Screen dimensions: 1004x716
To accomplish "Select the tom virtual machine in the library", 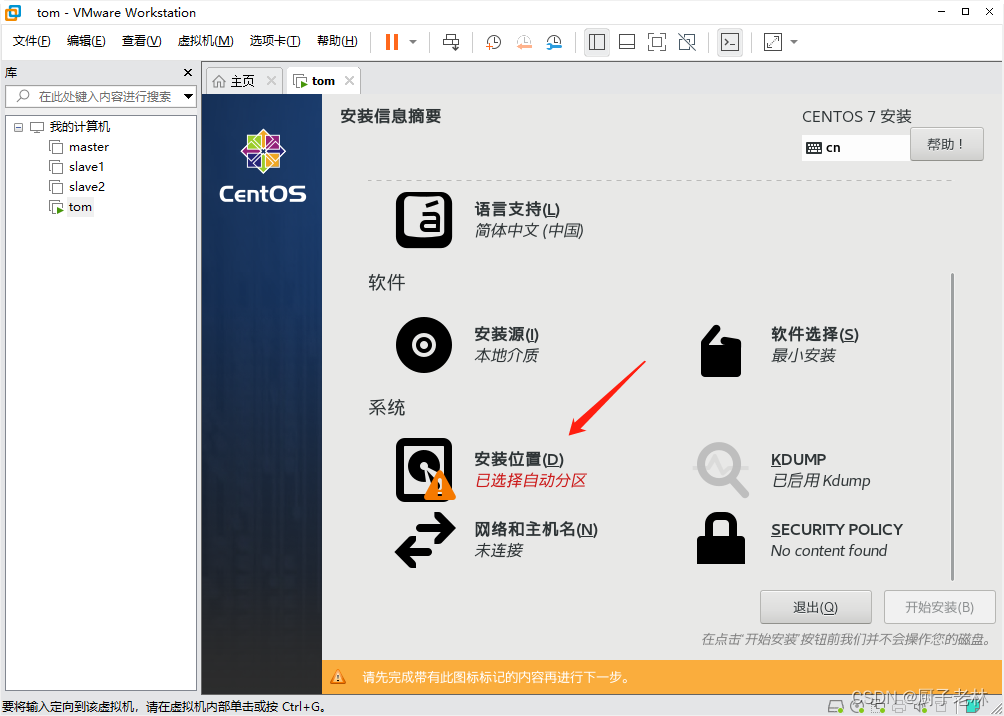I will (81, 207).
